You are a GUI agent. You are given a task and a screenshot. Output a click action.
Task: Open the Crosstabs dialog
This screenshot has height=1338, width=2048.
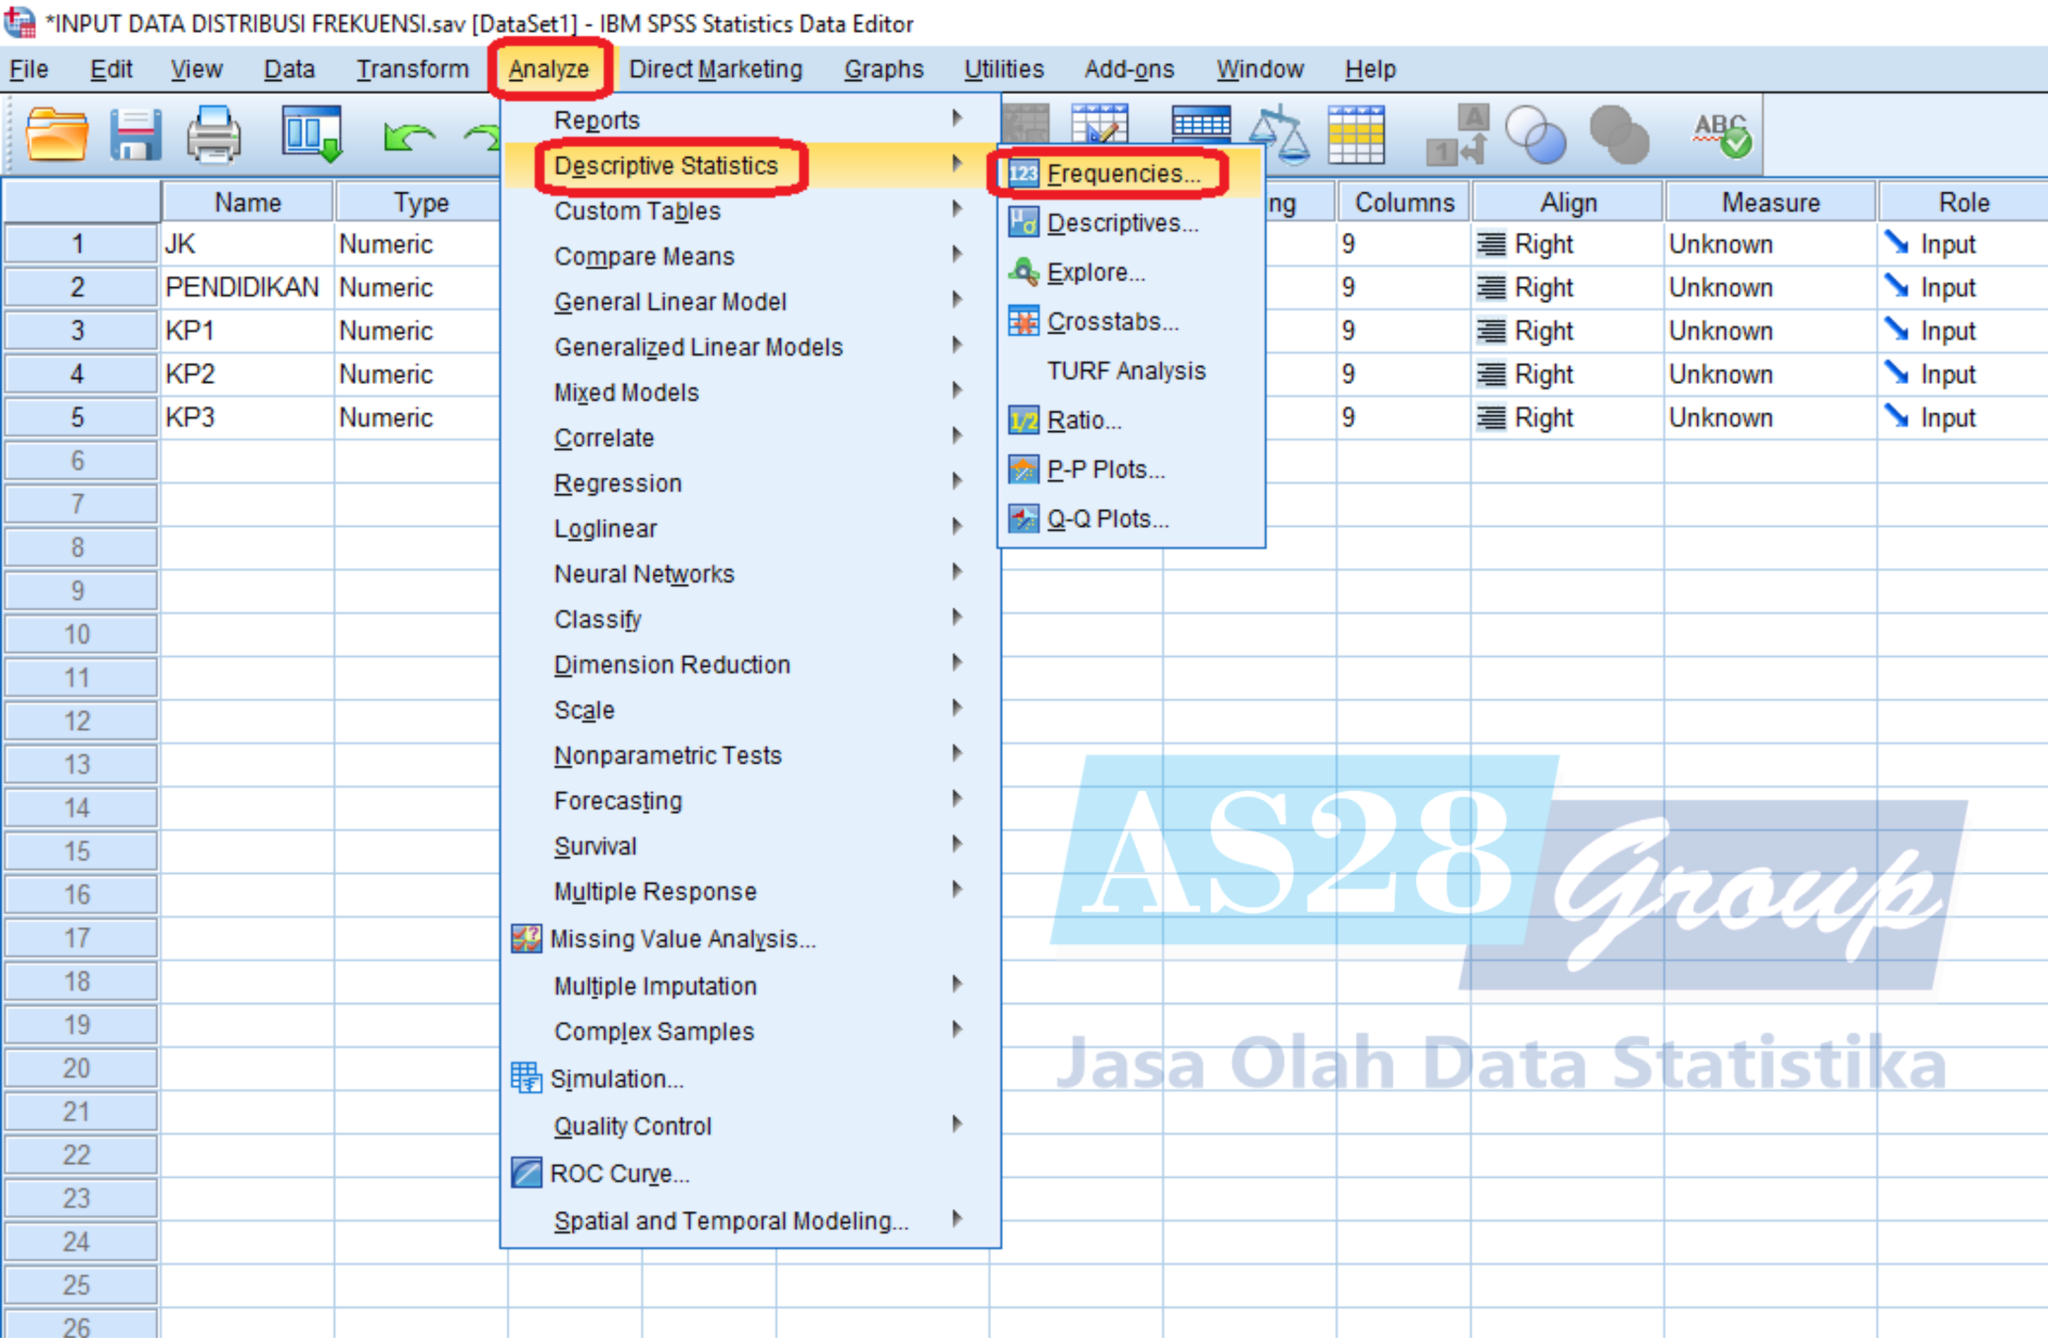(1112, 321)
